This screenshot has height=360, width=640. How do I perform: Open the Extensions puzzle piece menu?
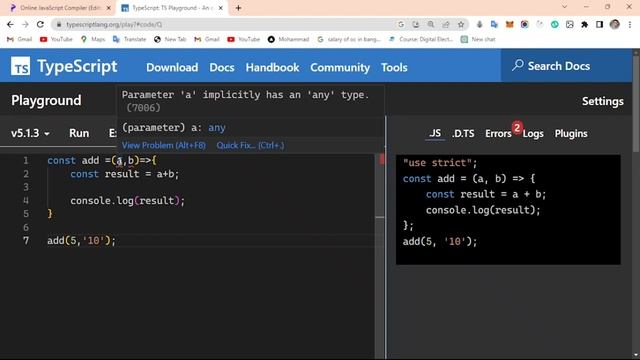(584, 24)
